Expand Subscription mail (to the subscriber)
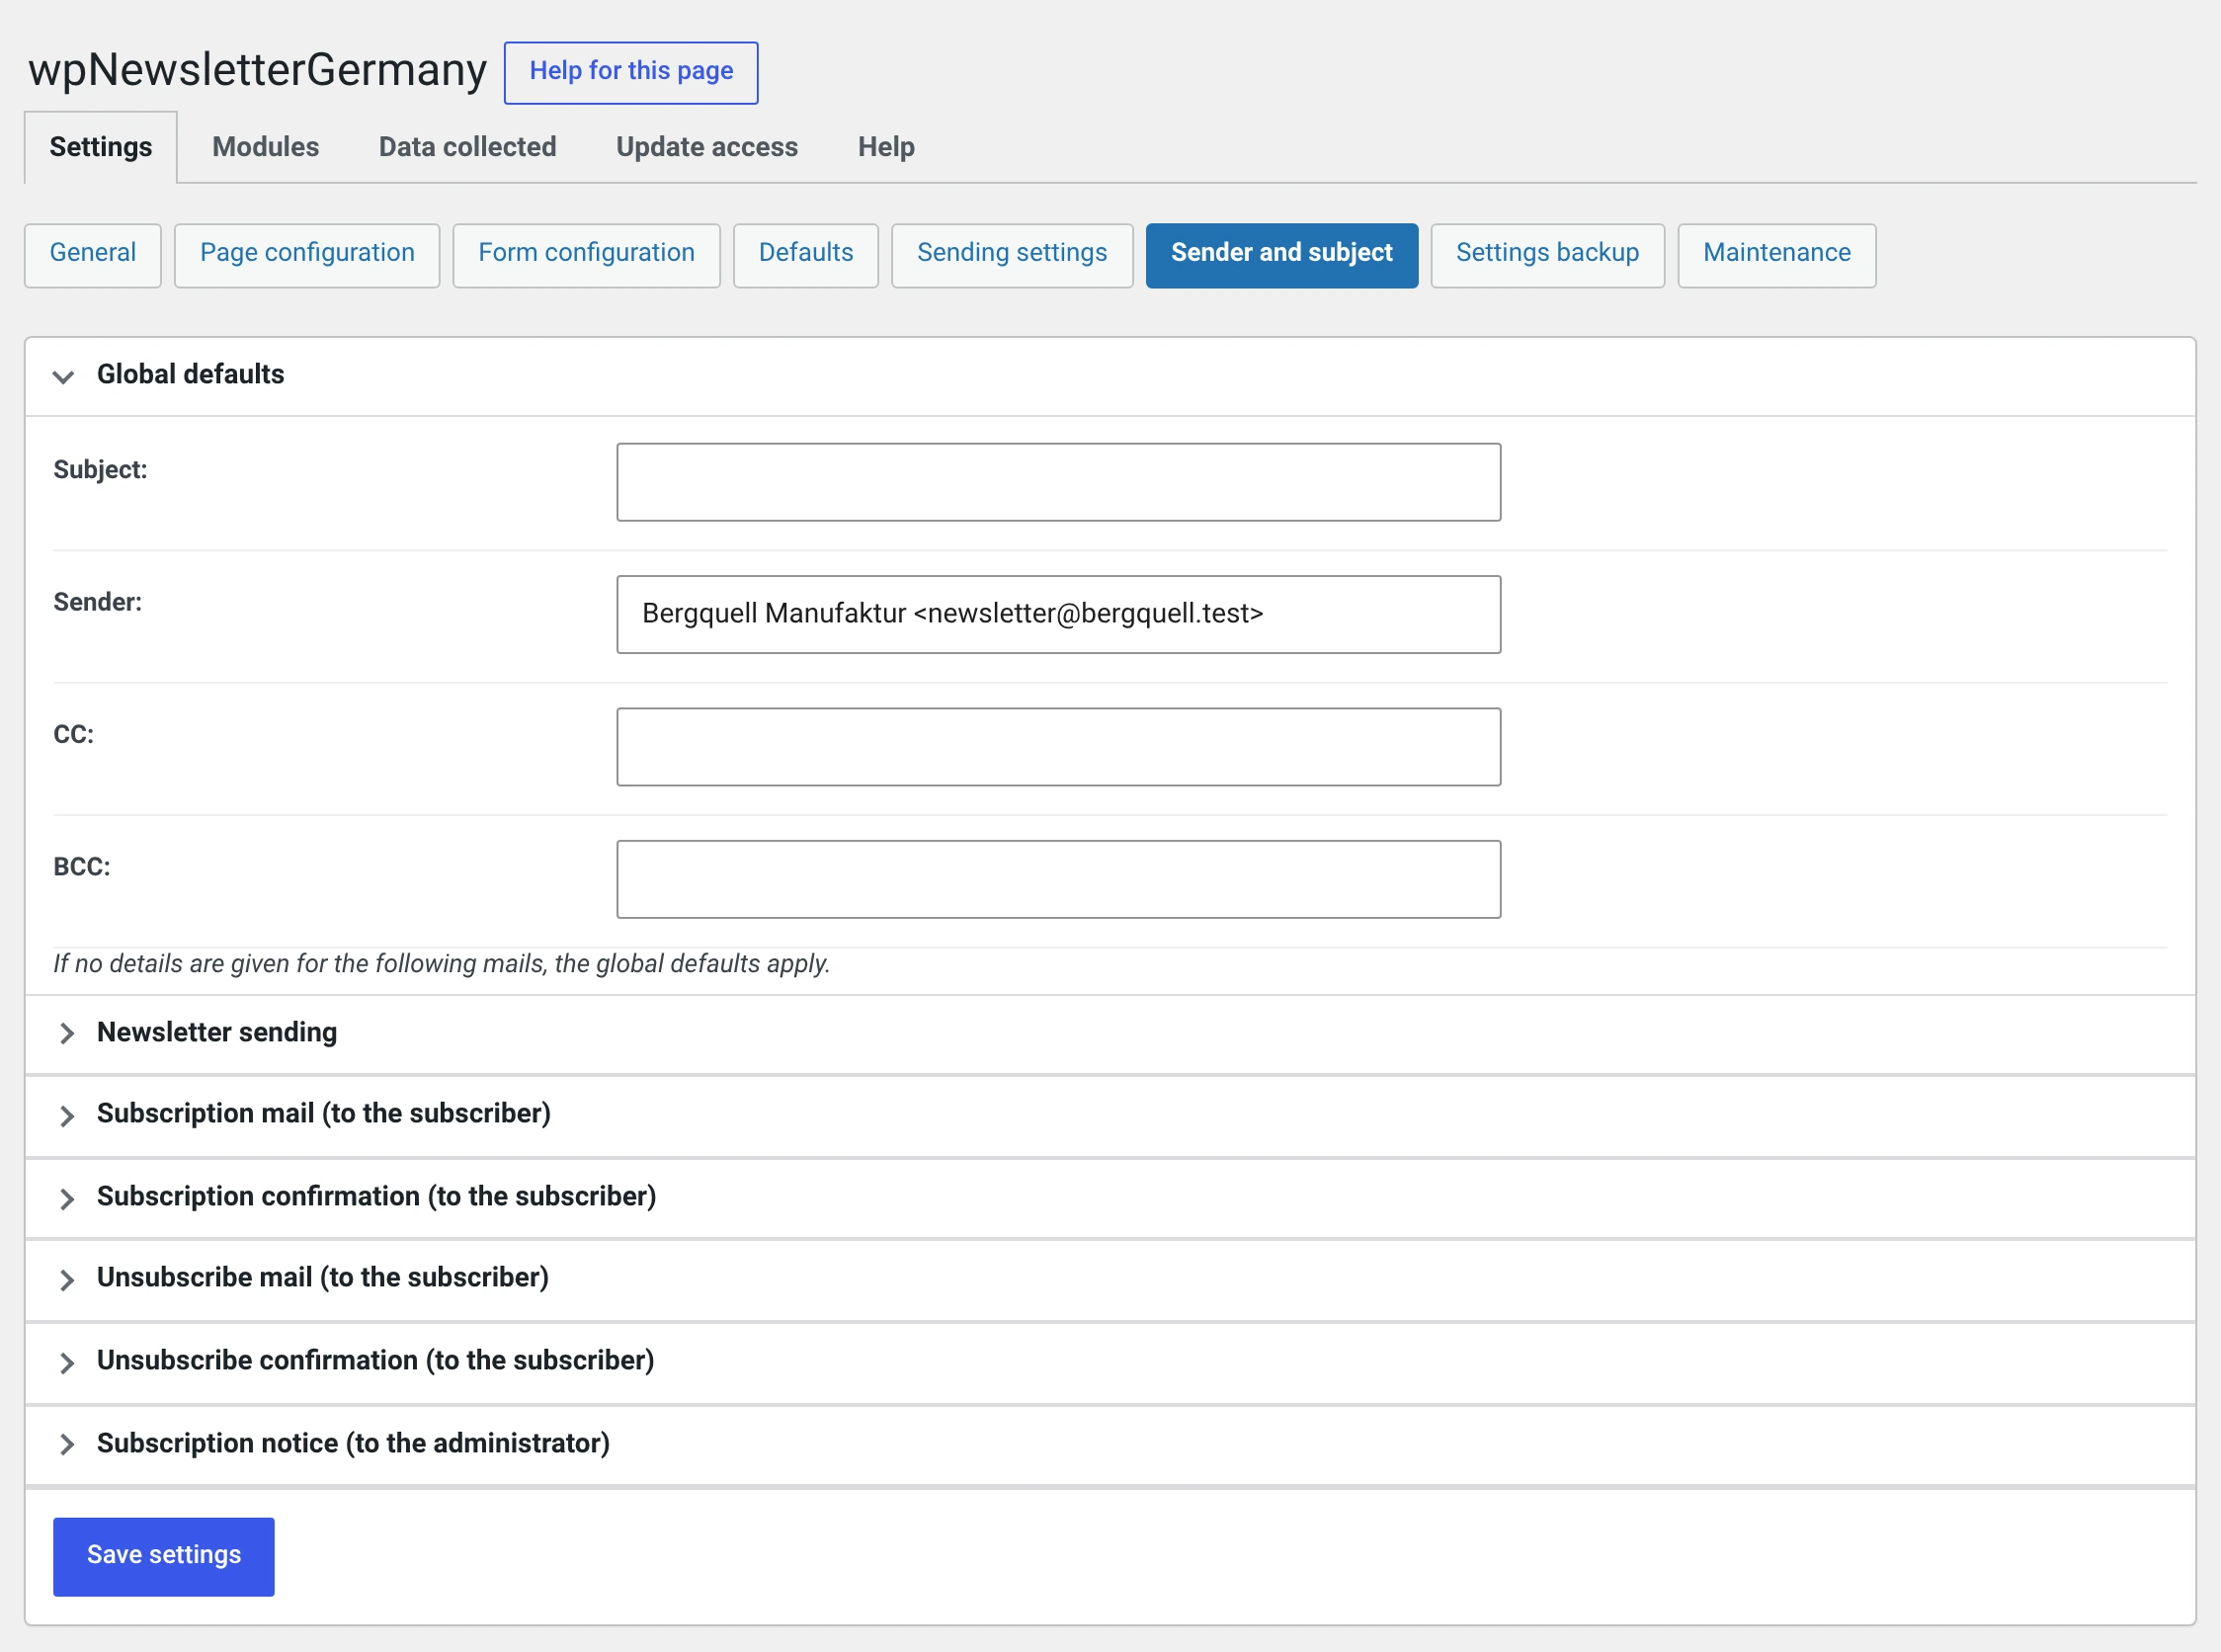 click(x=1110, y=1115)
